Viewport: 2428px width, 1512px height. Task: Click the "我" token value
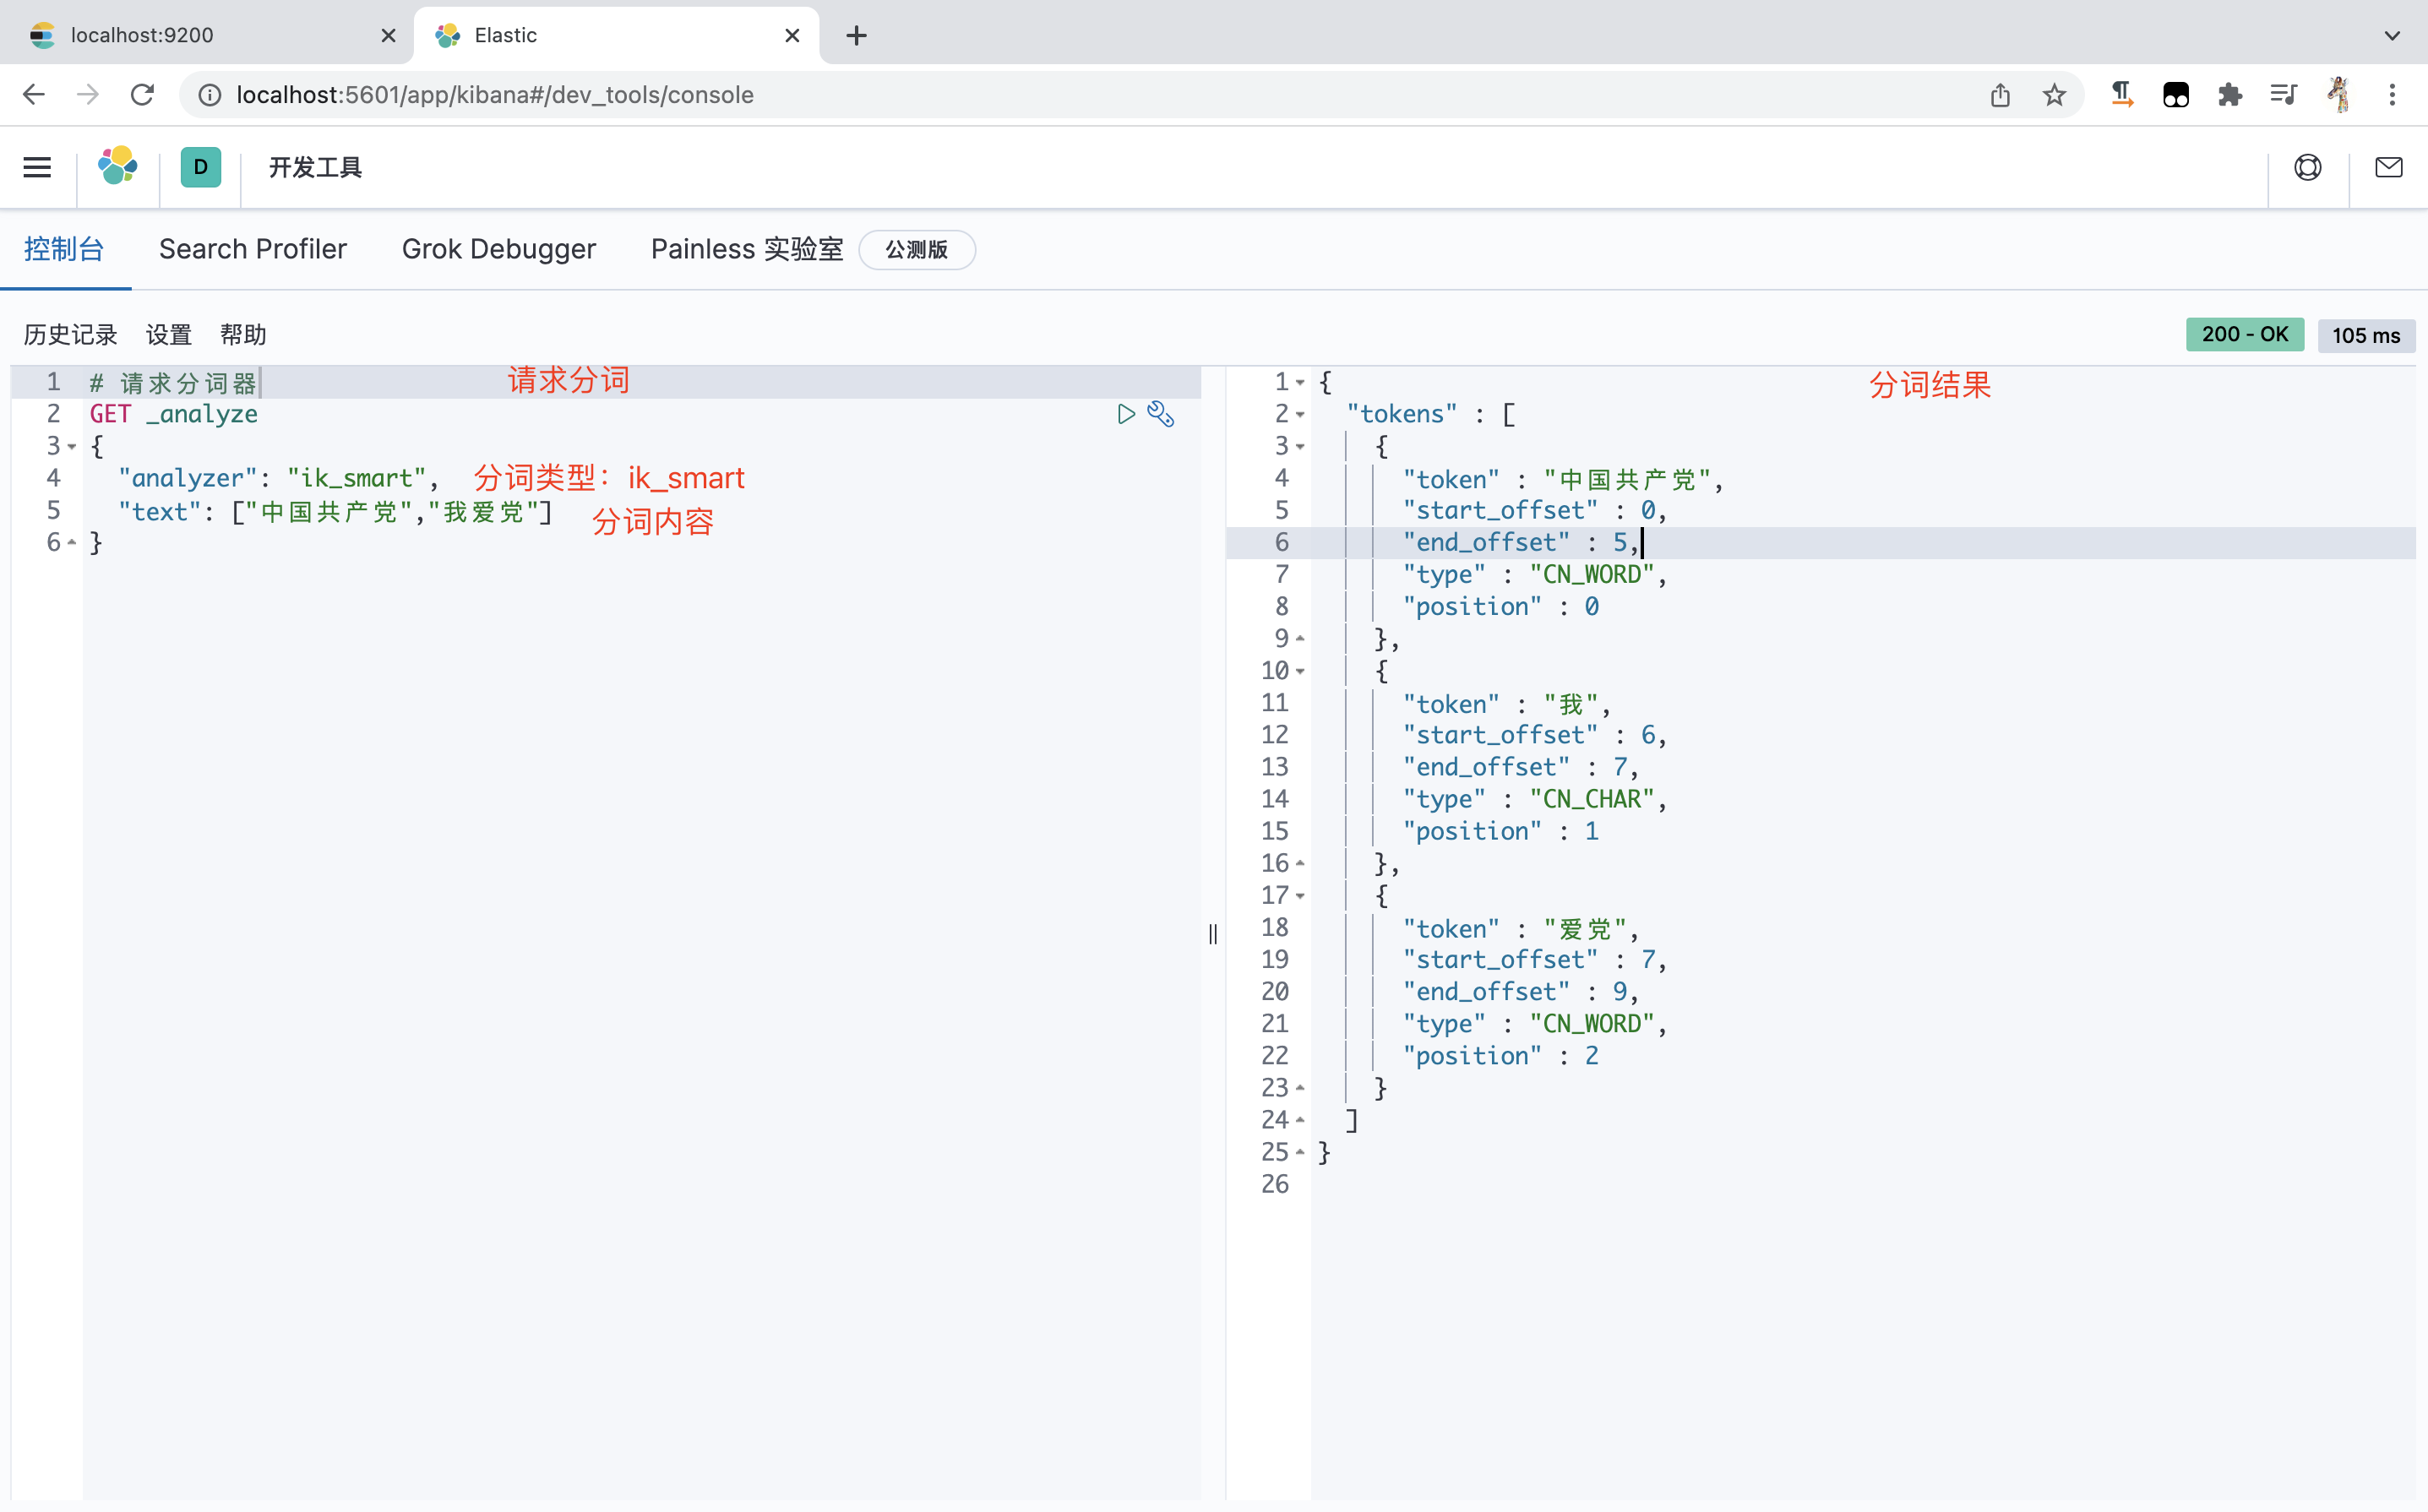[1572, 704]
